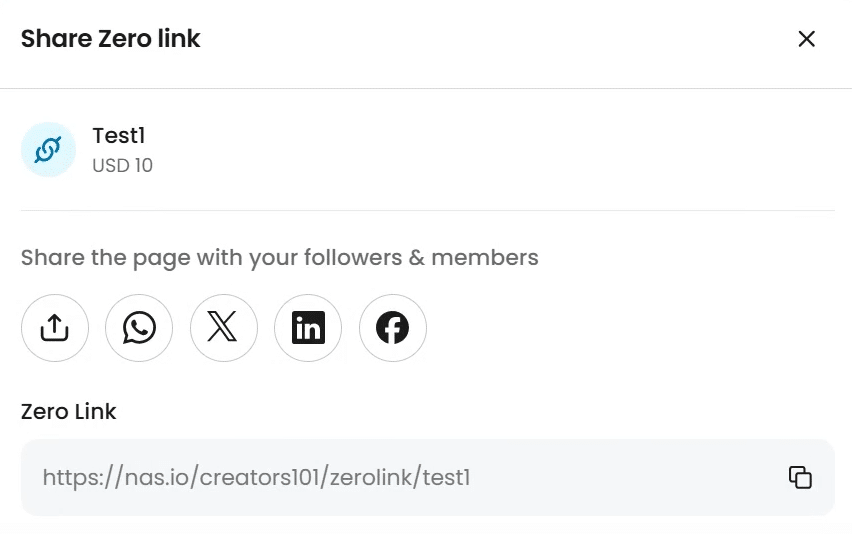Share the link on X
This screenshot has width=852, height=534.
coord(224,327)
